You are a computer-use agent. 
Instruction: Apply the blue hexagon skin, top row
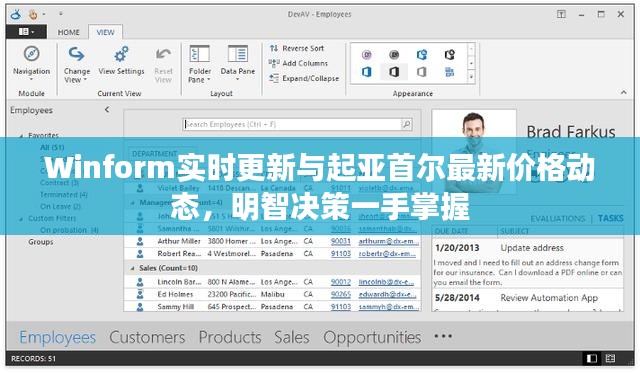(x=422, y=54)
